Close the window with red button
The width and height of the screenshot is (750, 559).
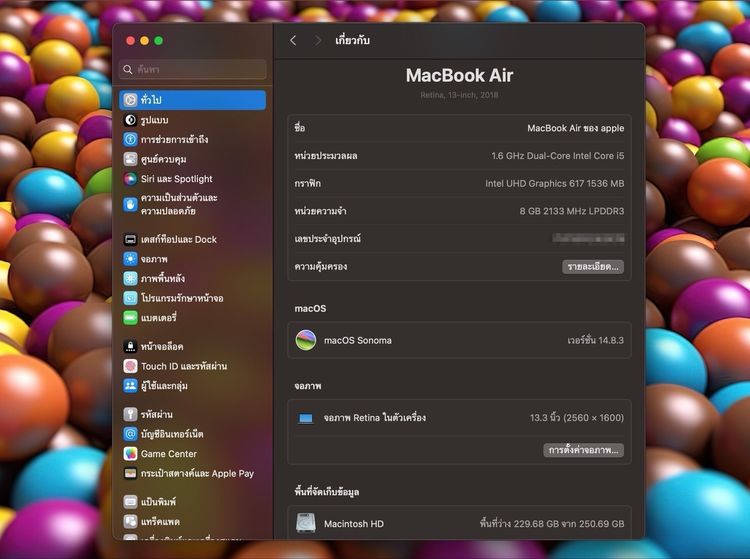130,41
